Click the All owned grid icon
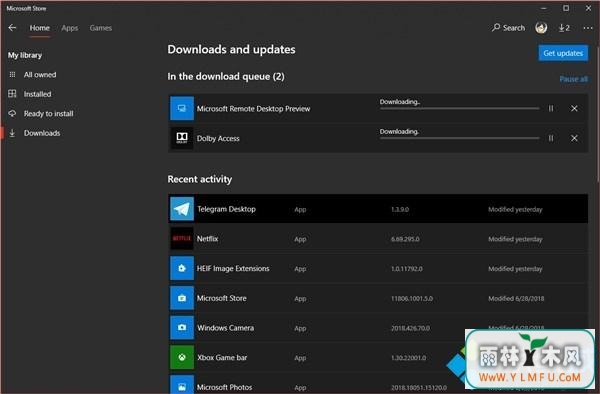Screen dimensions: 600x394 [12, 75]
